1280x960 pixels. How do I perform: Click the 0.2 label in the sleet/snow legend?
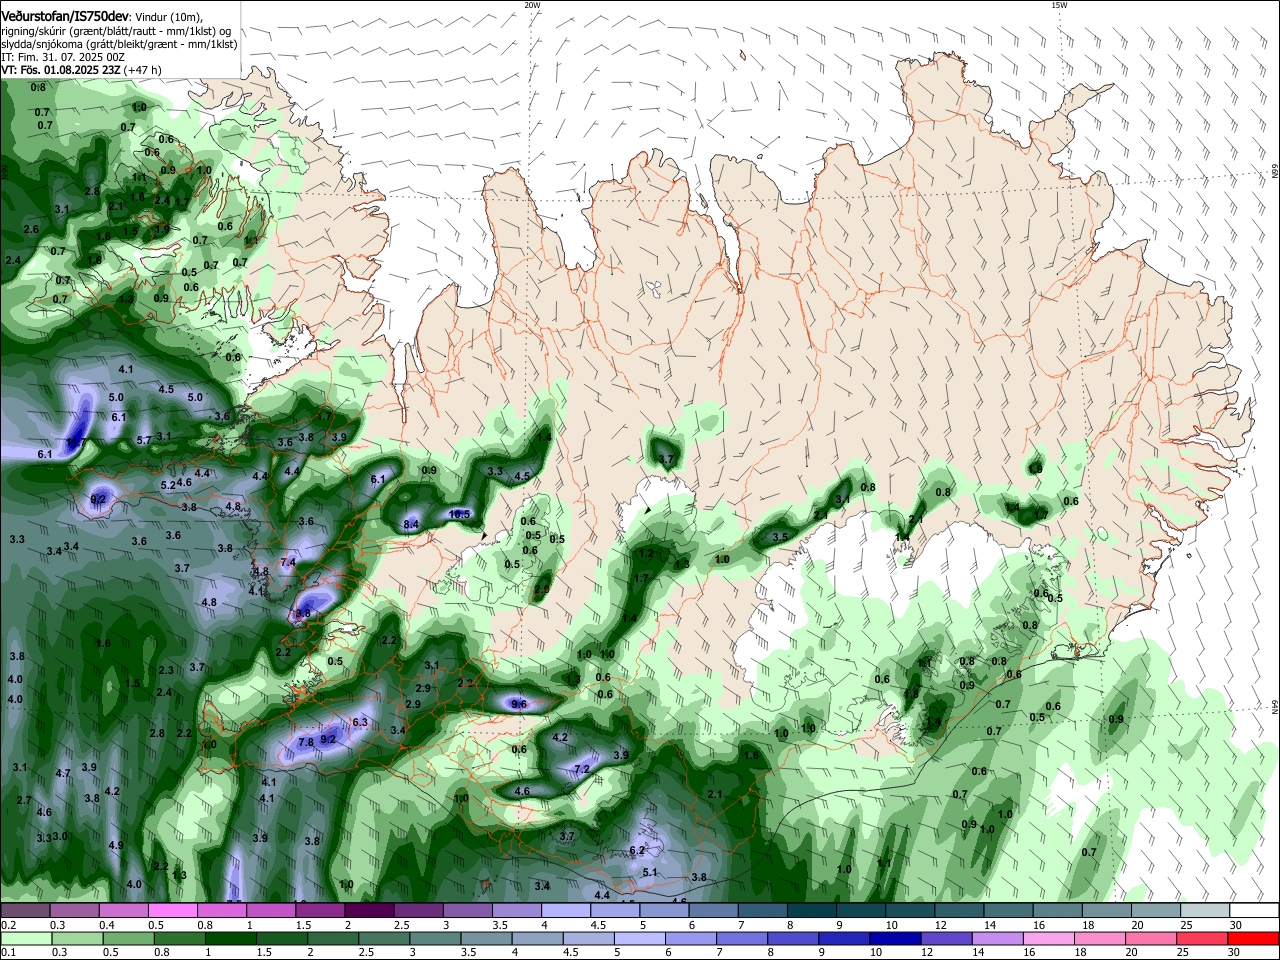click(x=8, y=925)
